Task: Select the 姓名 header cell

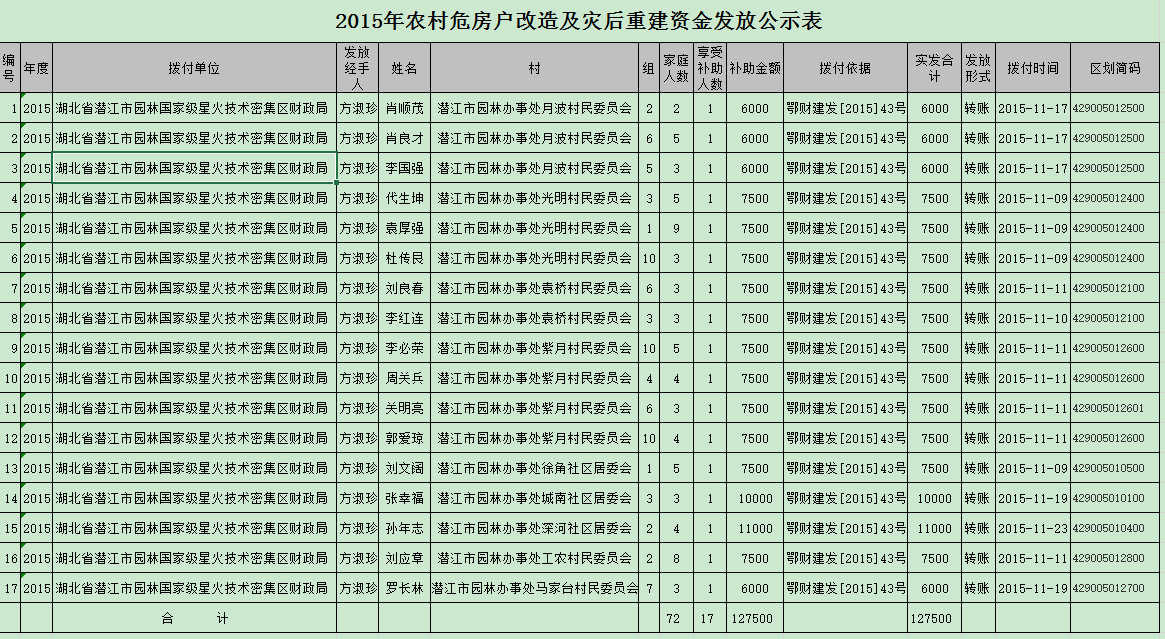Action: [404, 68]
